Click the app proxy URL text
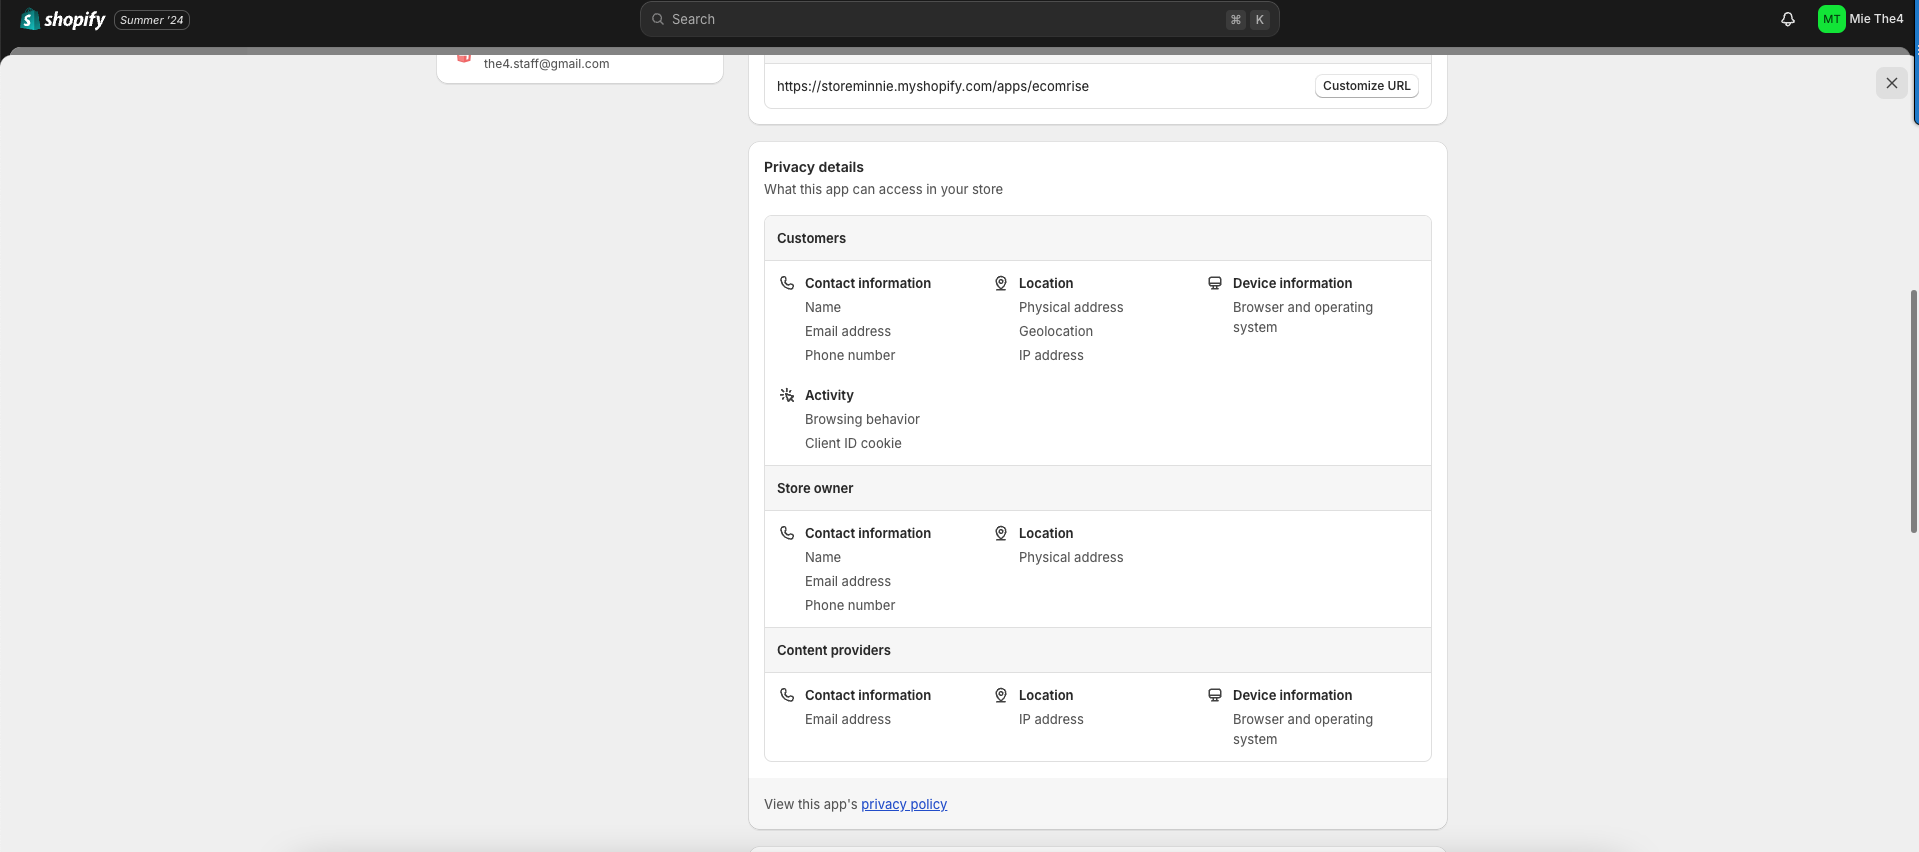 932,86
